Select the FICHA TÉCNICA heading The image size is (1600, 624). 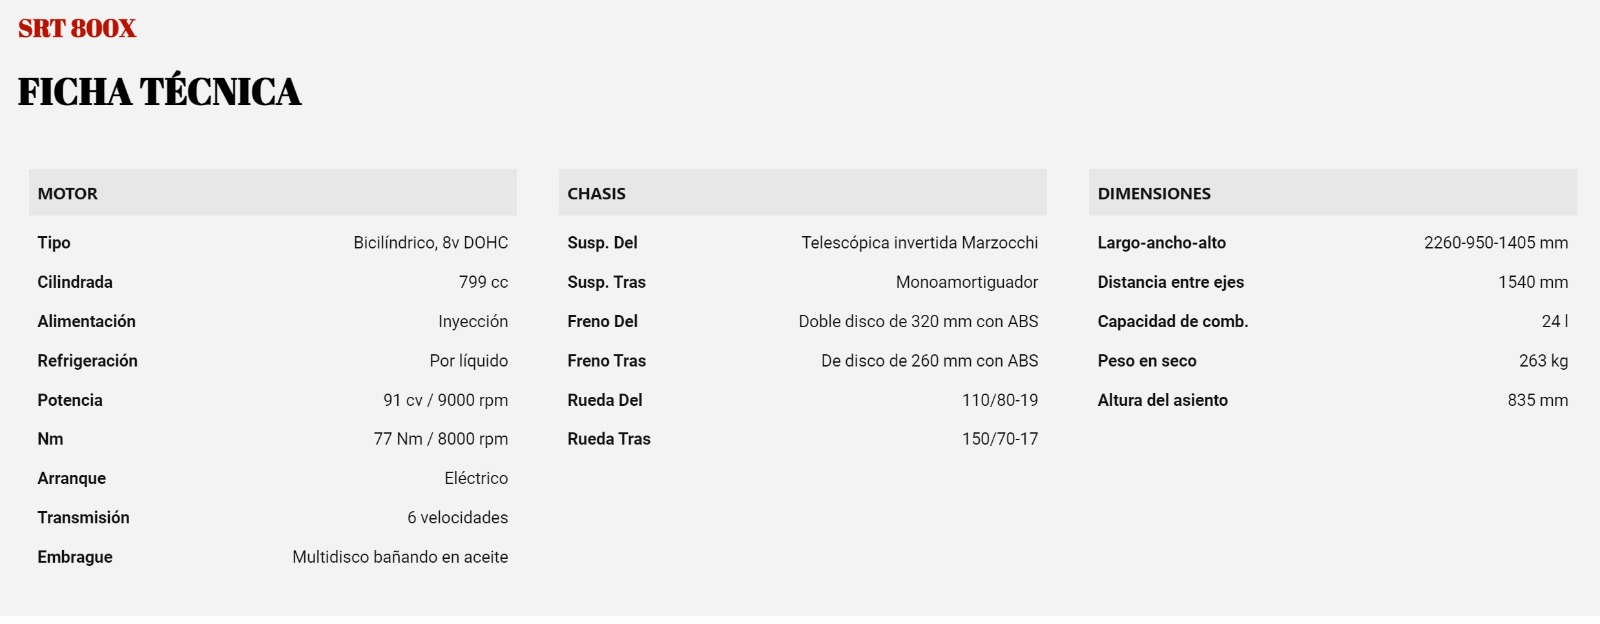(159, 92)
